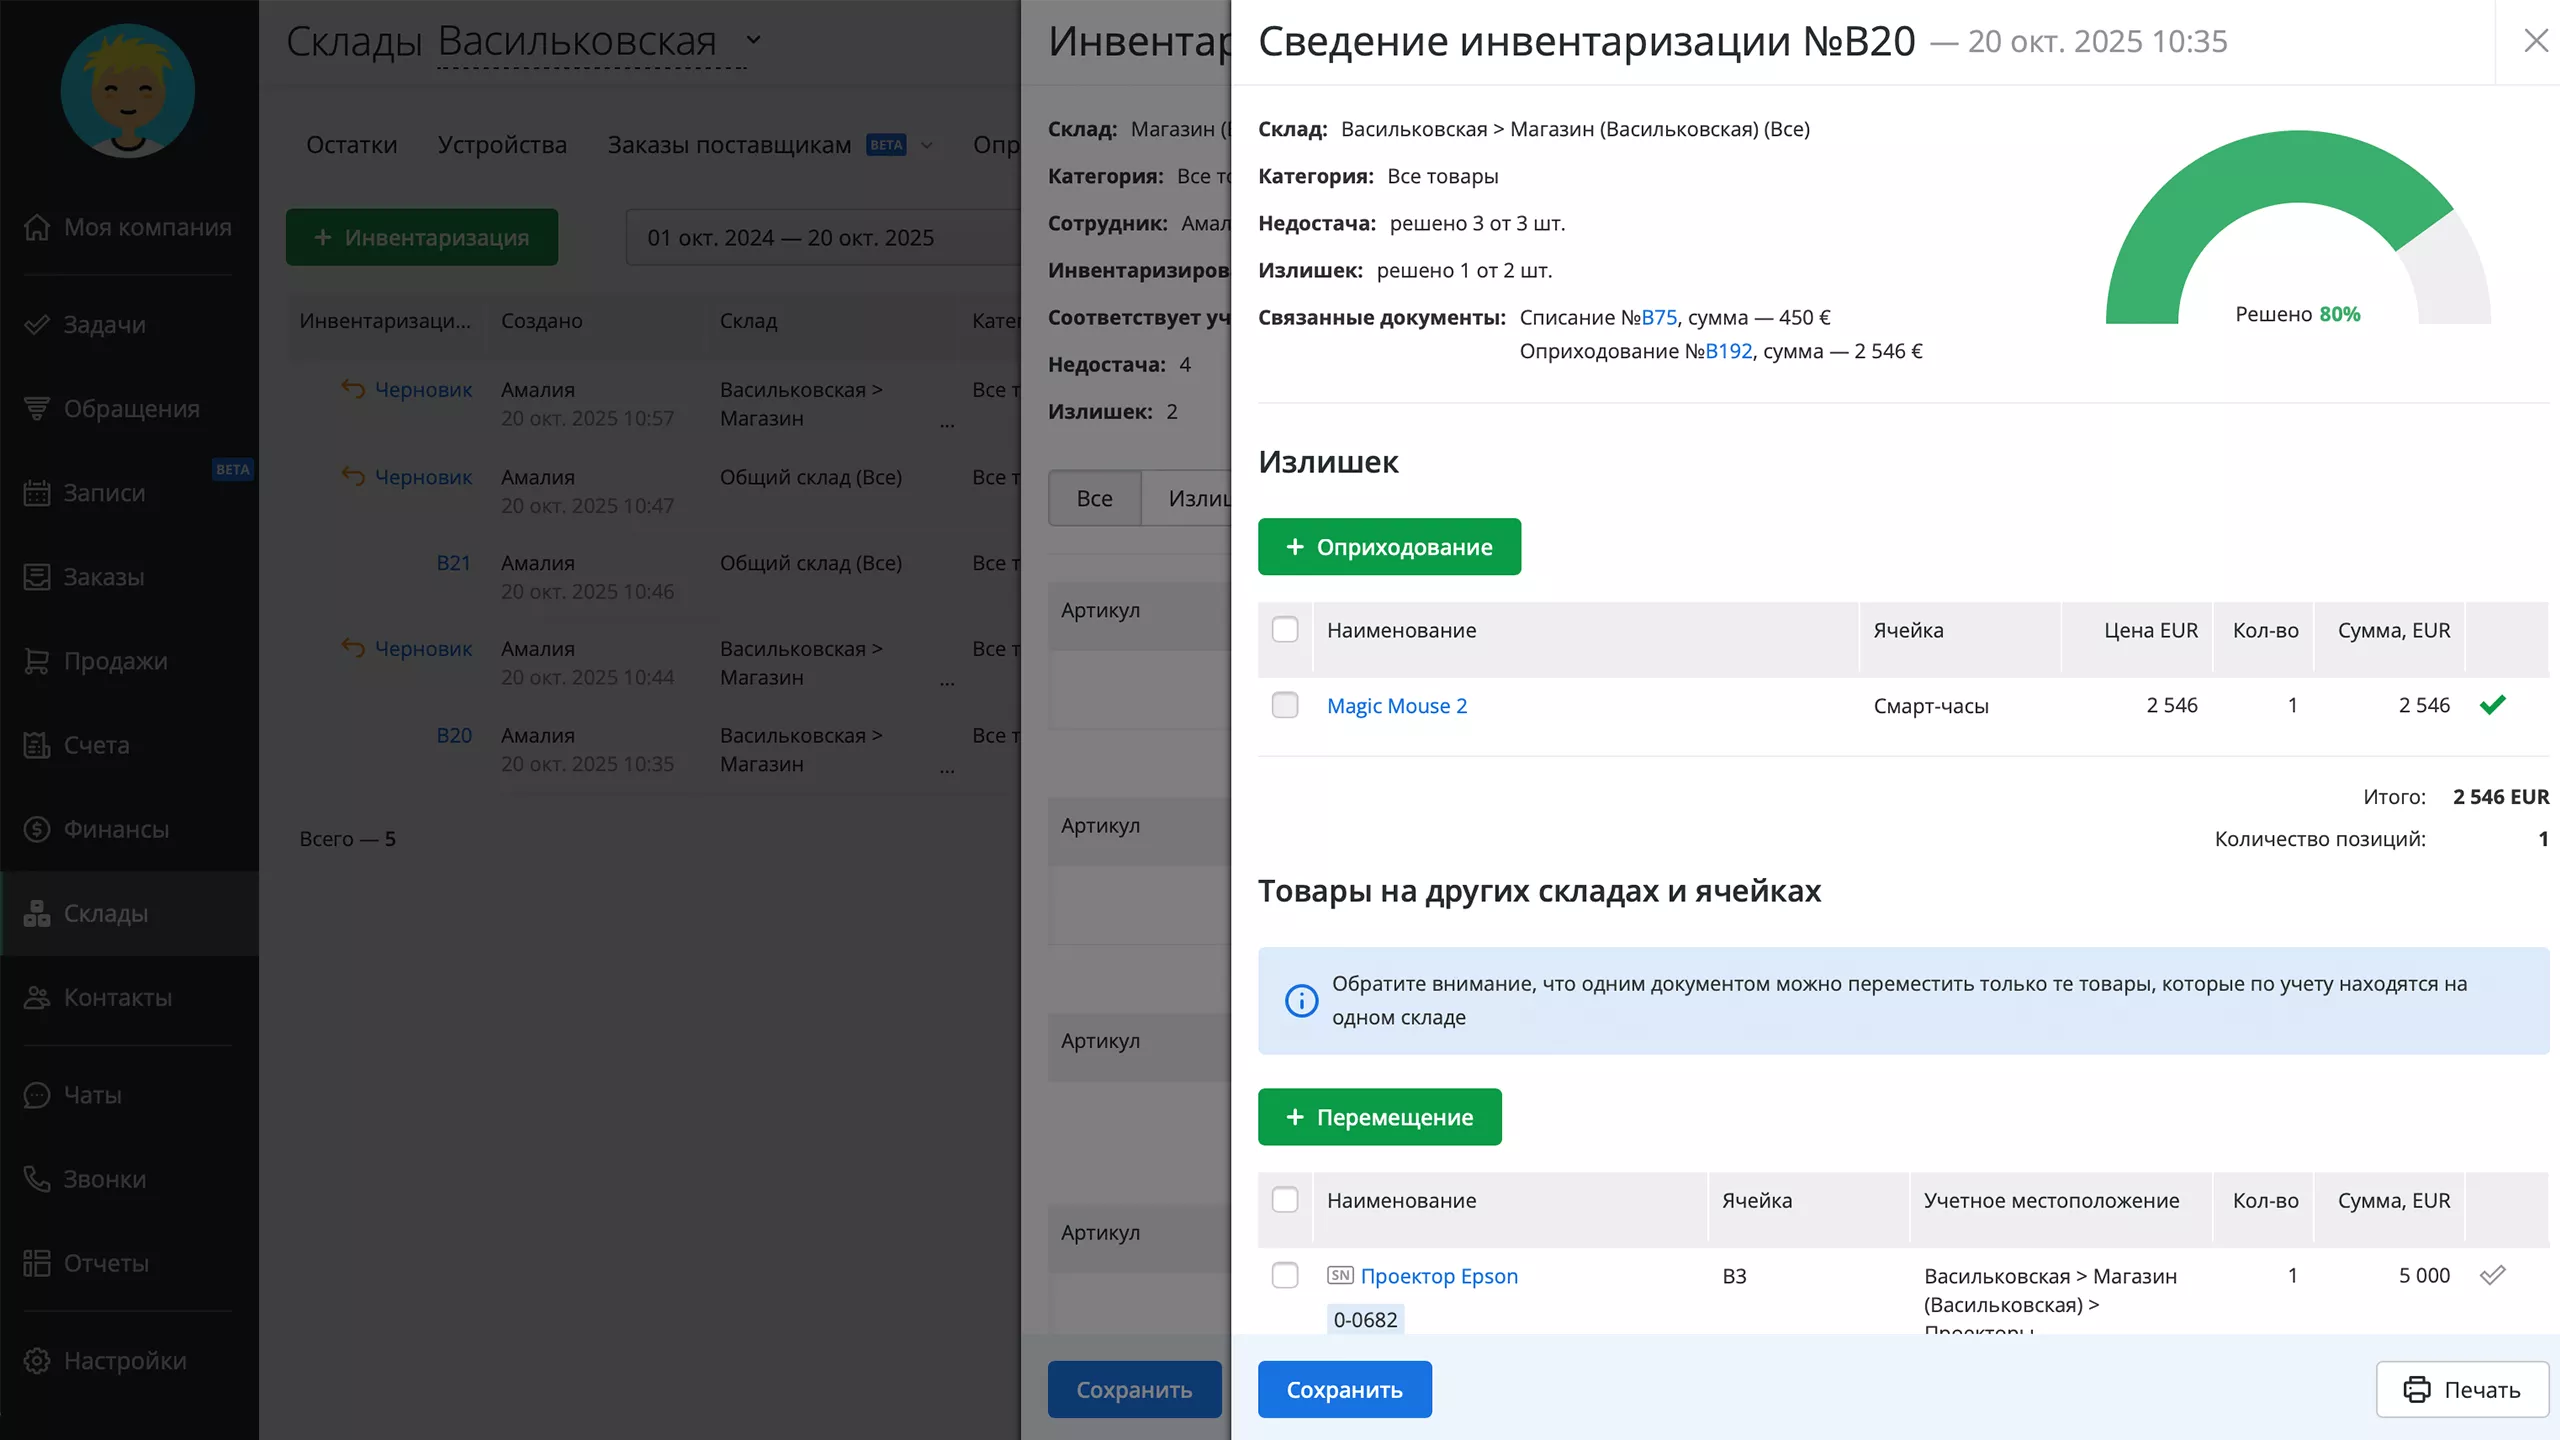2560x1440 pixels.
Task: Click green checkmark on Magic Mouse 2 row
Action: (2492, 705)
